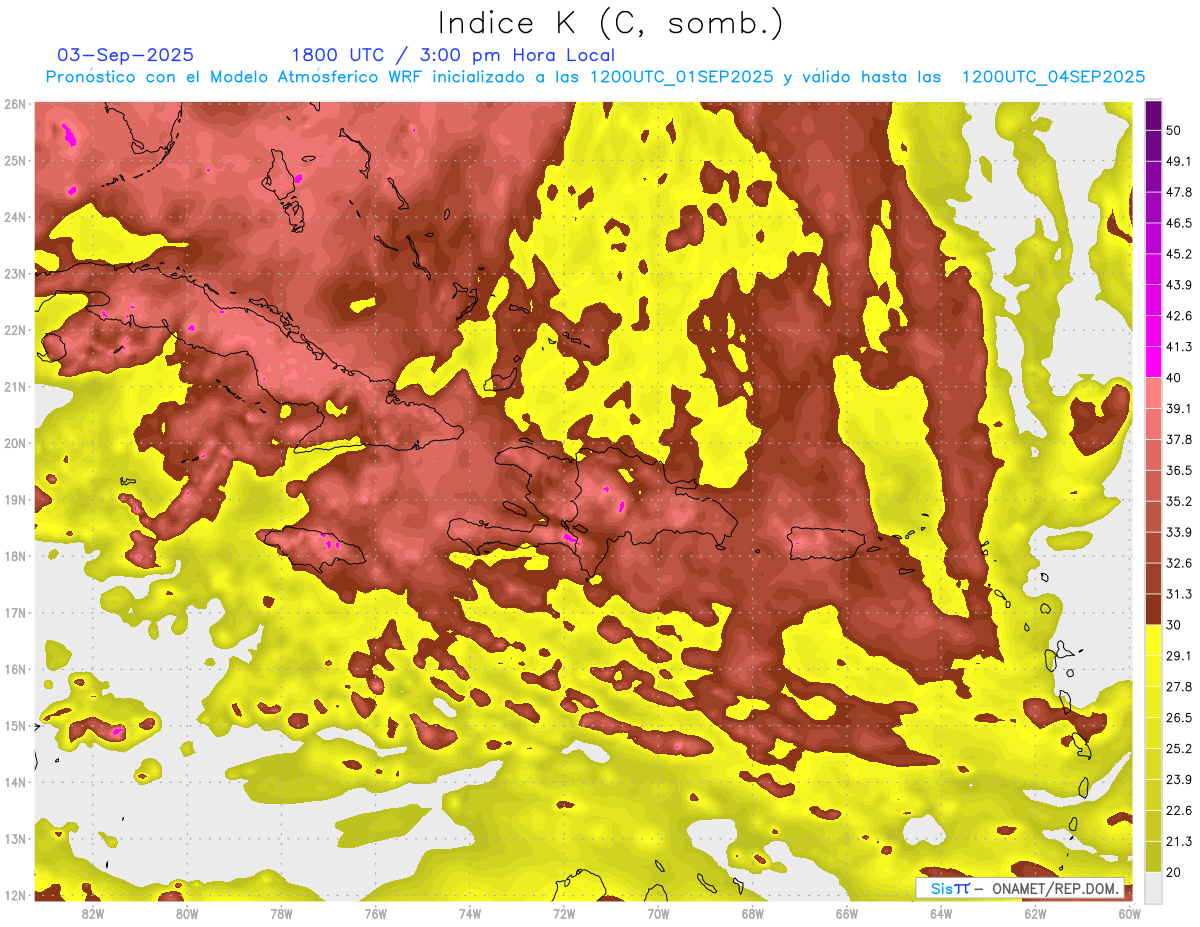The image size is (1200, 927).
Task: Click the "70W" longitude axis label
Action: coord(658,914)
